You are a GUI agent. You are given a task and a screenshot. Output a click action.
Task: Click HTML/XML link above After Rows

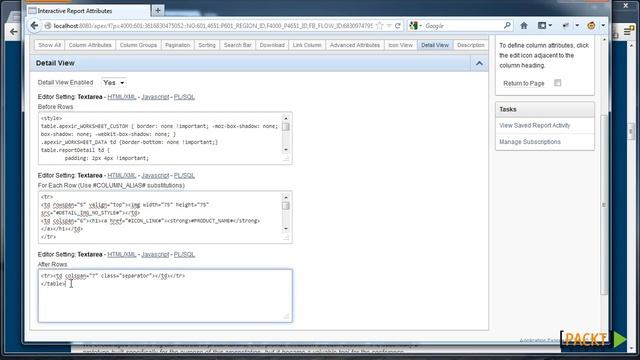click(x=122, y=254)
